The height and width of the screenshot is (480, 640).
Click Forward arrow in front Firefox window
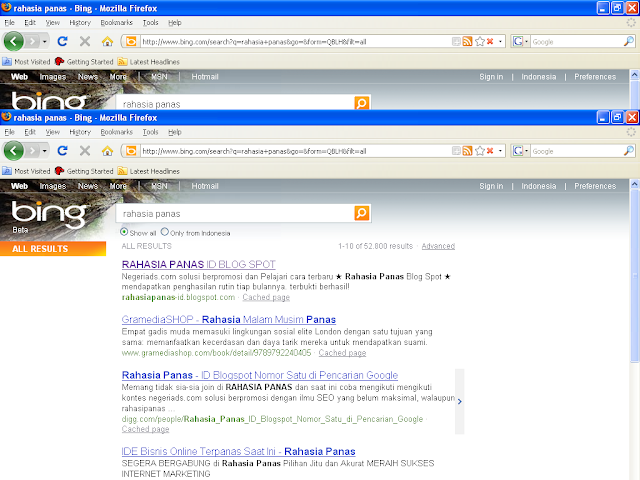pos(32,151)
